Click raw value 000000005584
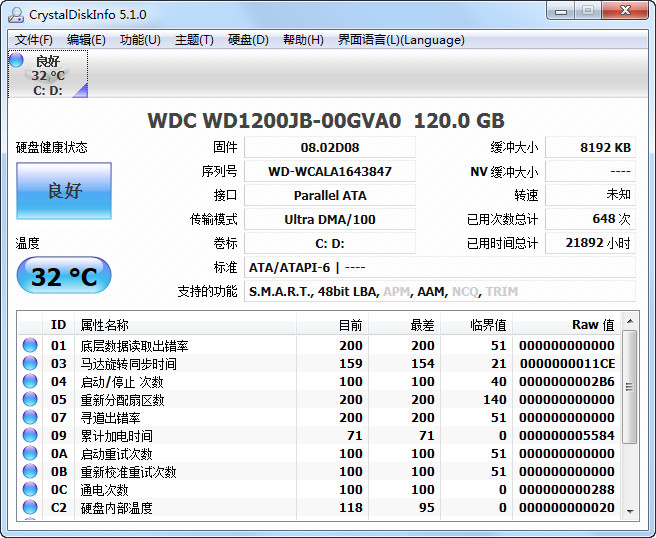Viewport: 656px width, 538px height. [x=567, y=436]
